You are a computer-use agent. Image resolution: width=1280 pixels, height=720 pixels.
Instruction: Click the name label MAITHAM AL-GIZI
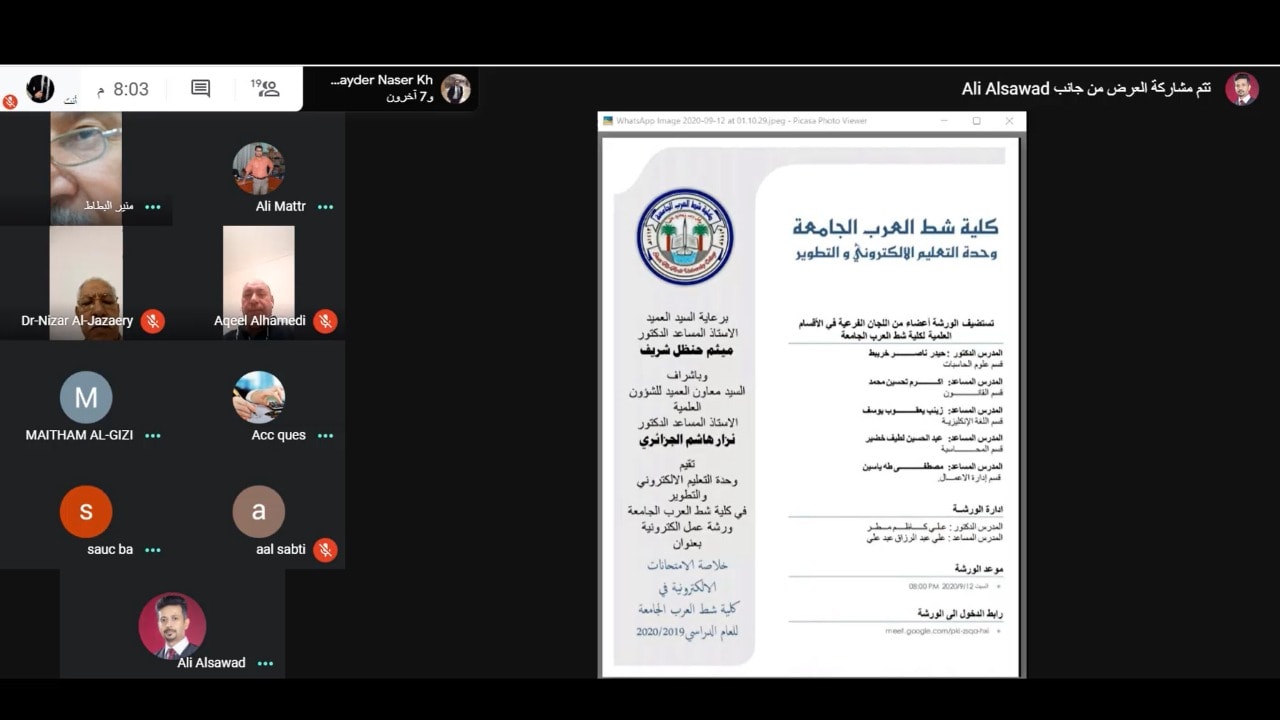pos(79,435)
